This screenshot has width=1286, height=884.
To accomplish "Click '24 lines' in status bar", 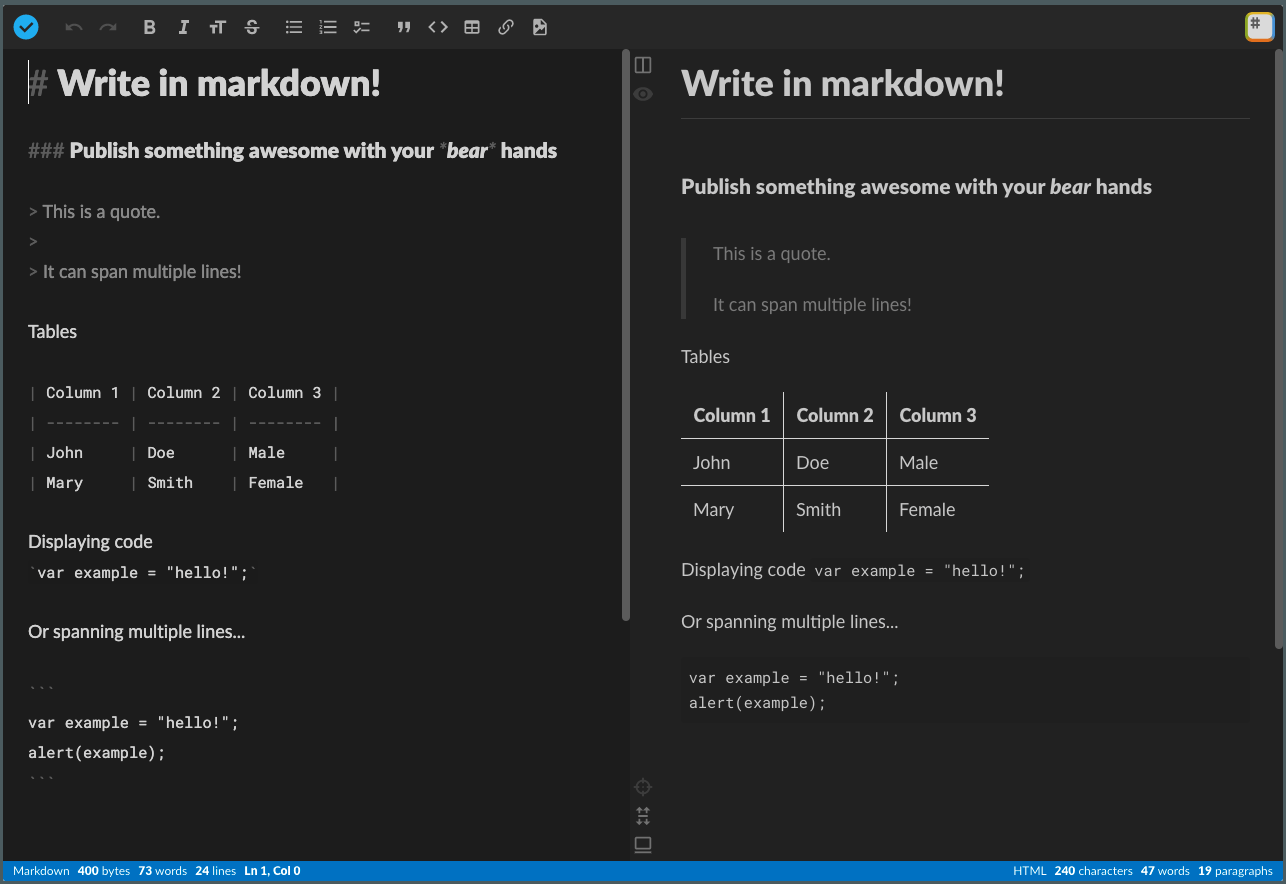I will 216,871.
